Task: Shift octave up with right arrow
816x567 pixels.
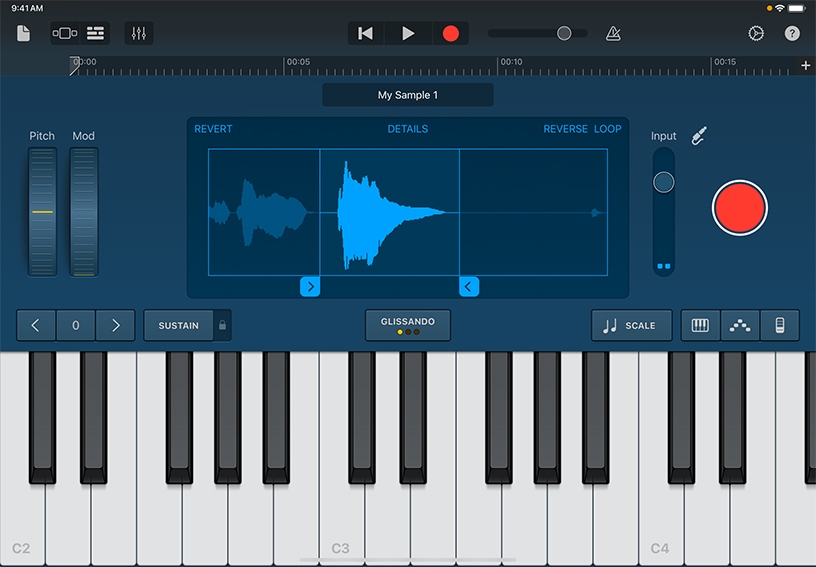Action: (x=115, y=325)
